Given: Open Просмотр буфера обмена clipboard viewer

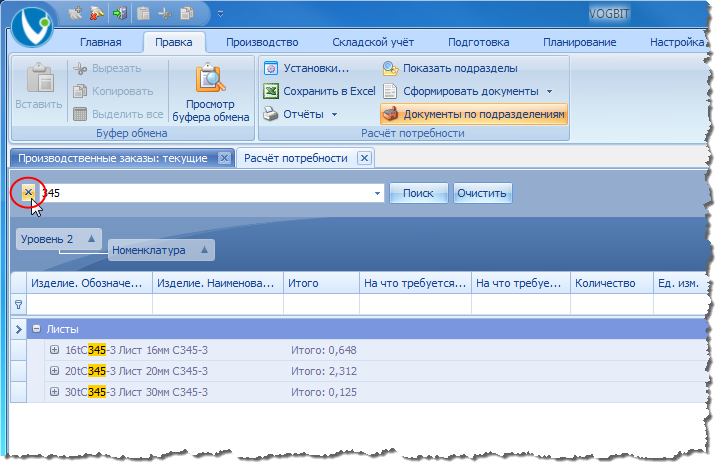Looking at the screenshot, I should click(x=211, y=92).
